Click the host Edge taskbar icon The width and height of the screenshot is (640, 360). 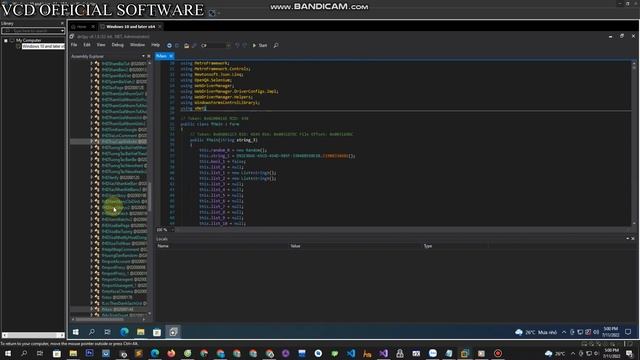[155, 353]
